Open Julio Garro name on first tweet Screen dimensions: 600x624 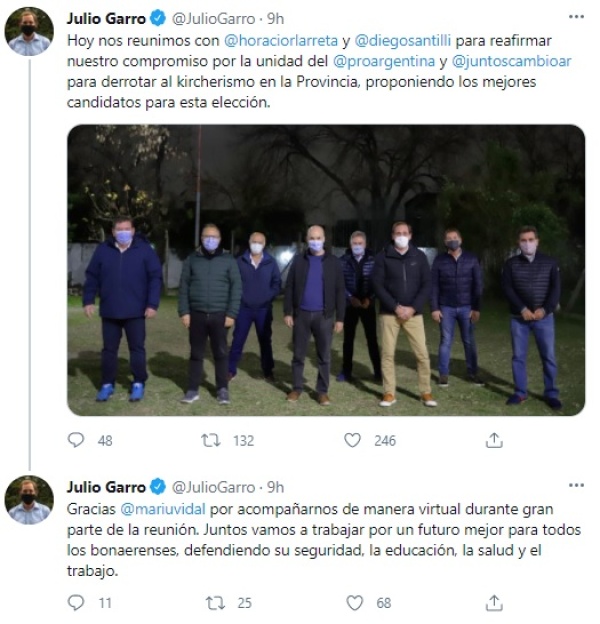coord(106,19)
